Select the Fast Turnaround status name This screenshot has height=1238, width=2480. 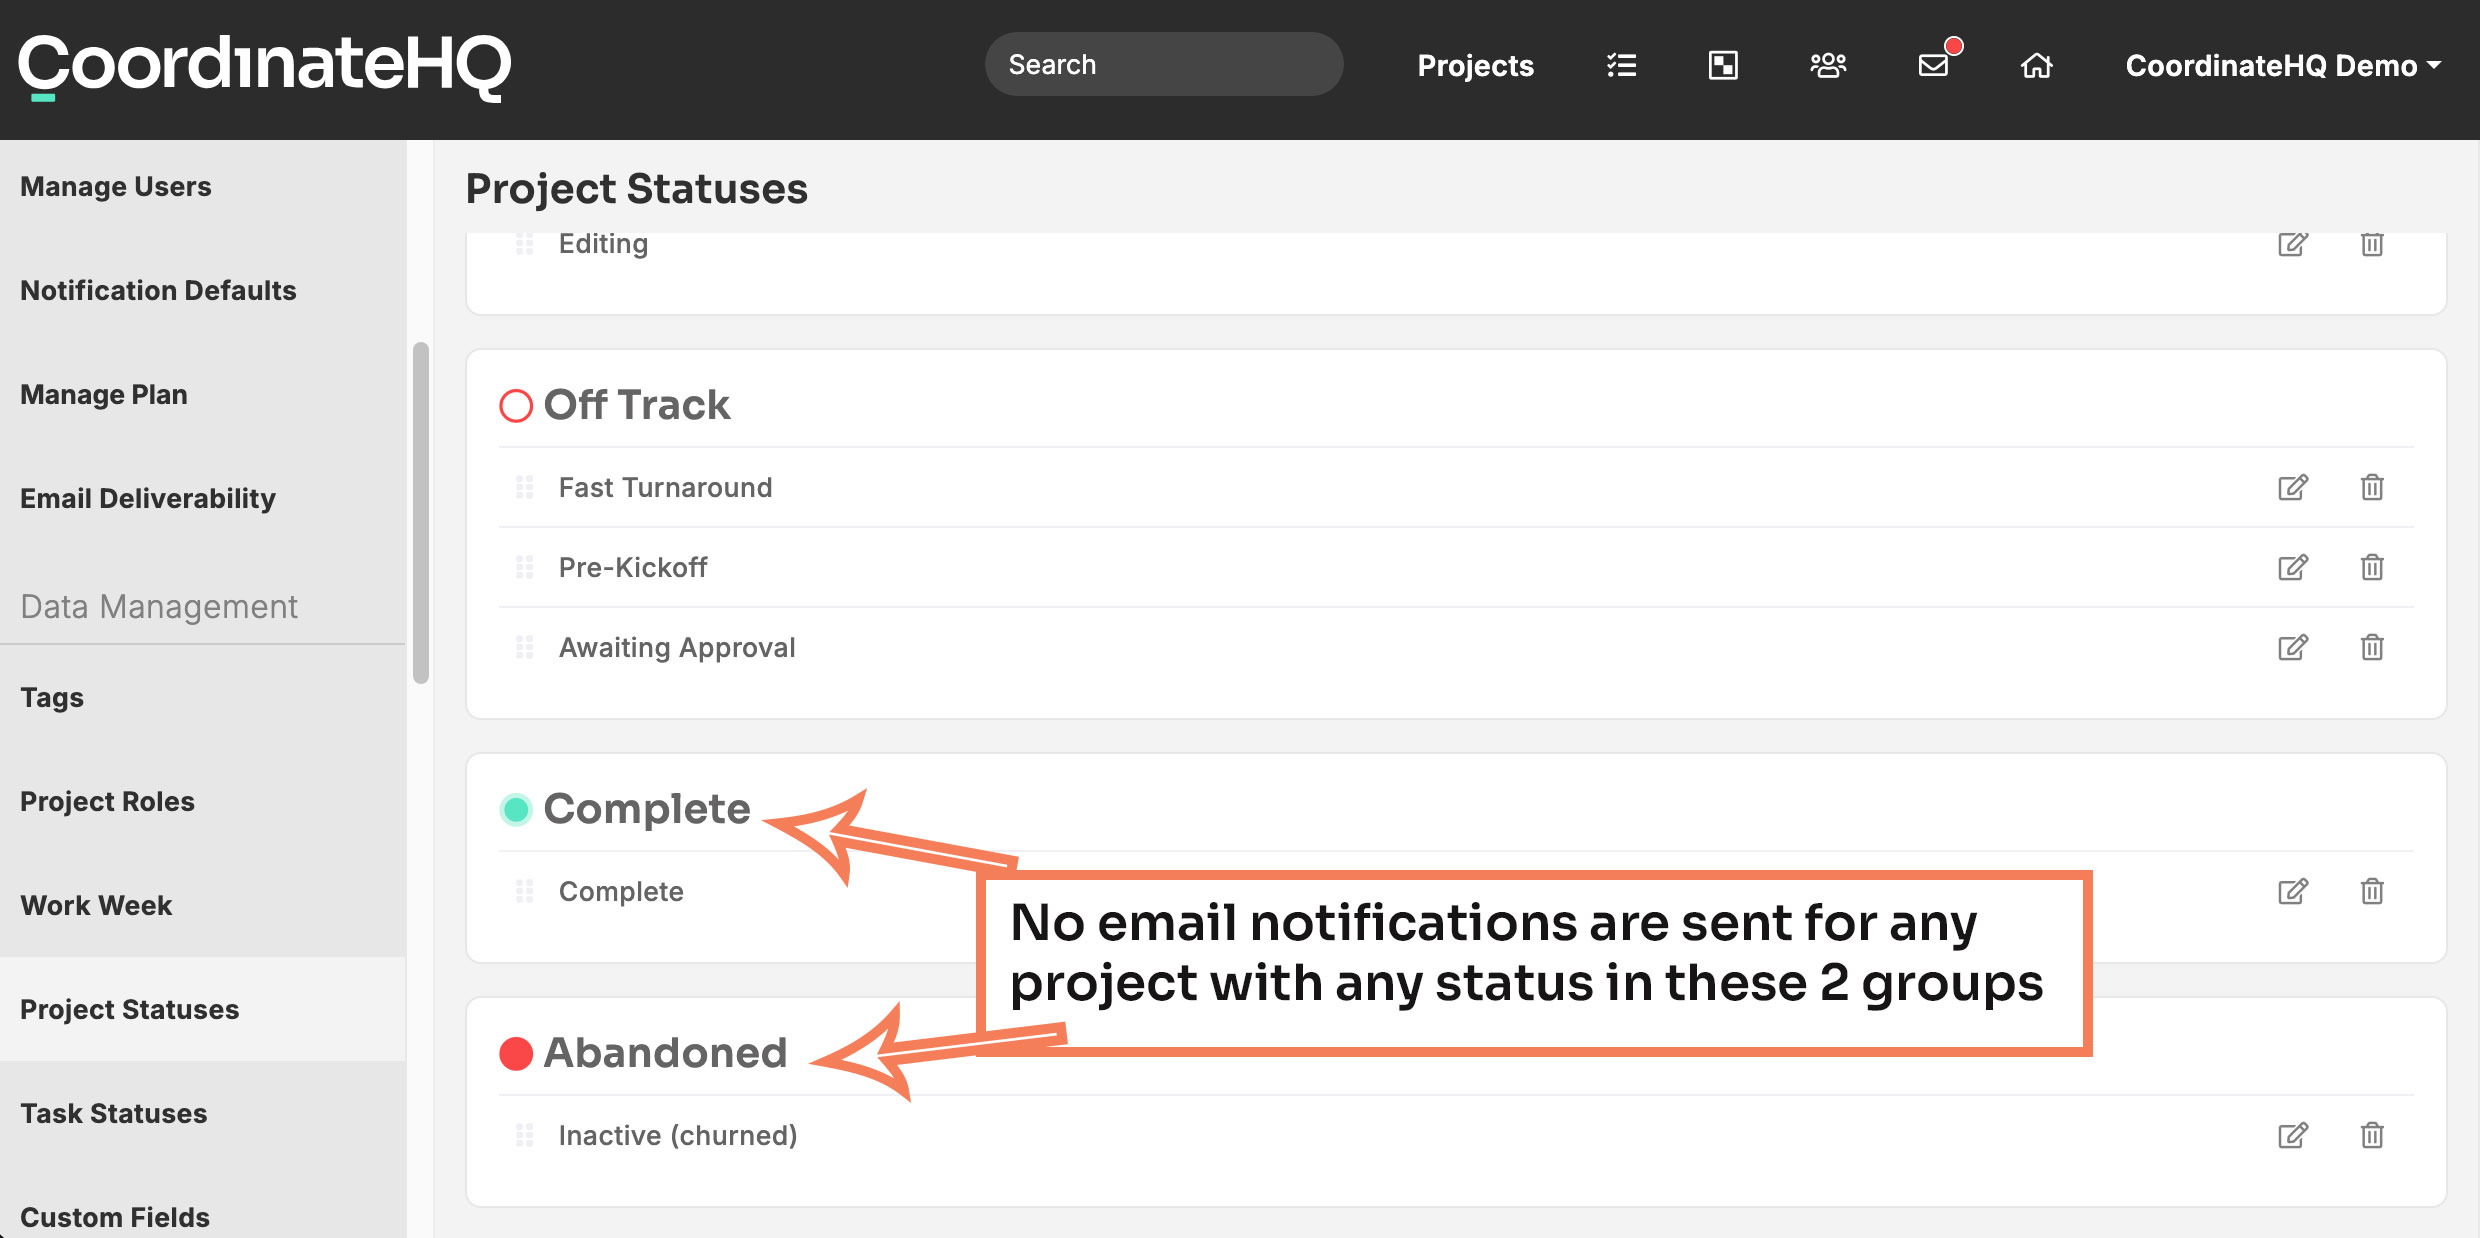665,487
